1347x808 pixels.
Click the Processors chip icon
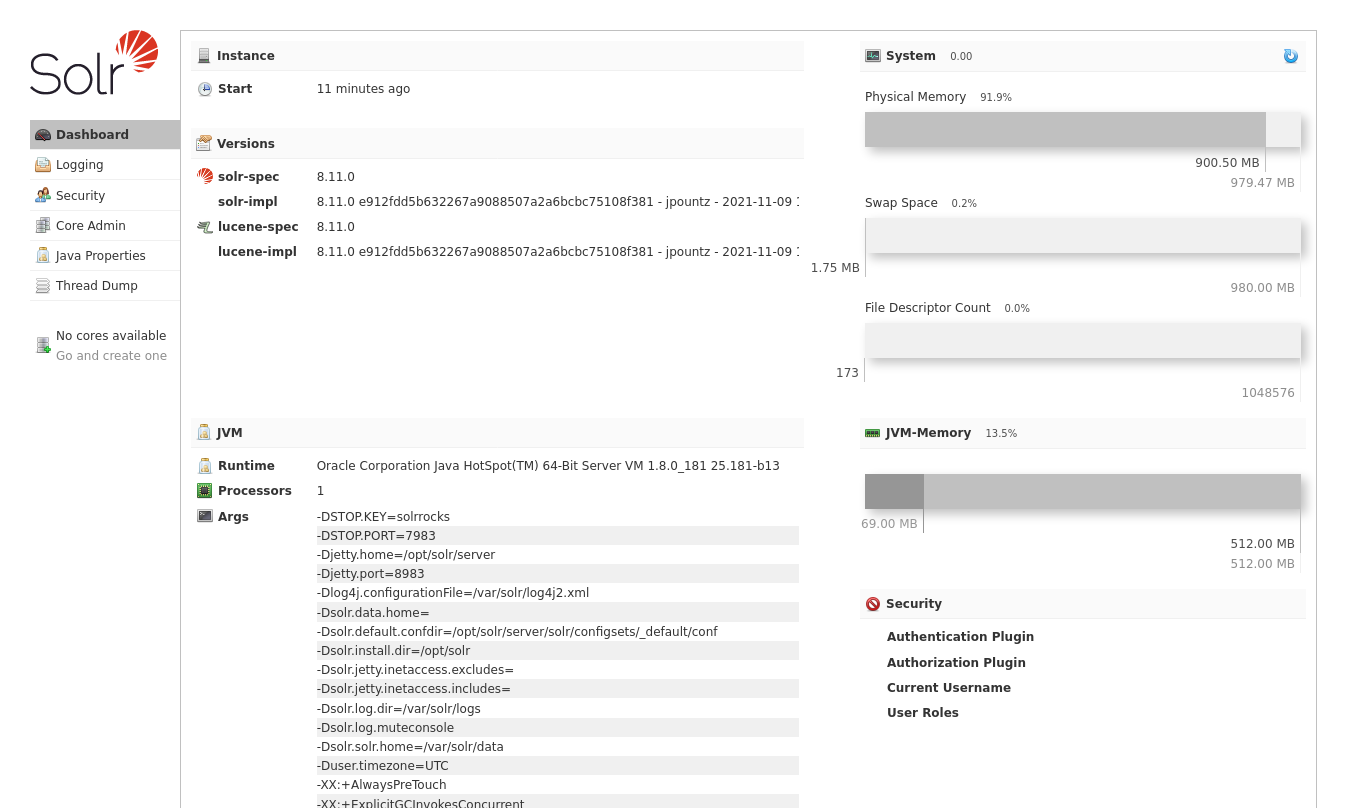point(205,491)
